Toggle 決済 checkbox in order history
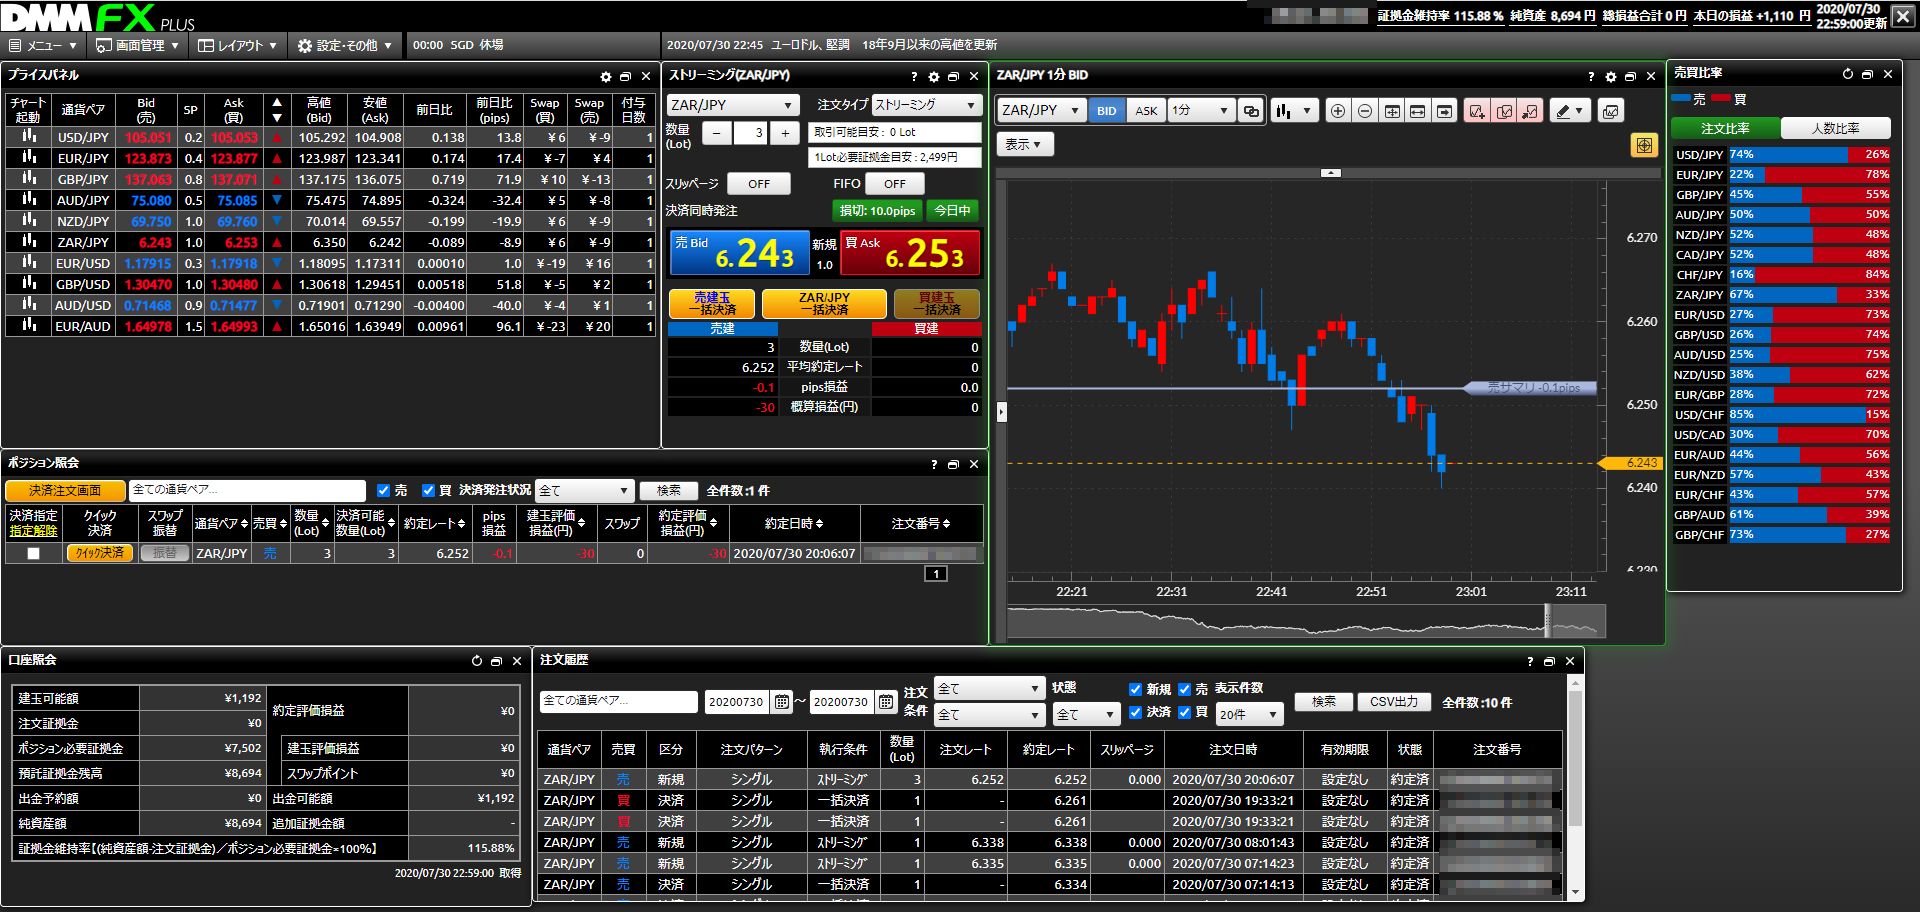Image resolution: width=1920 pixels, height=912 pixels. [1135, 712]
